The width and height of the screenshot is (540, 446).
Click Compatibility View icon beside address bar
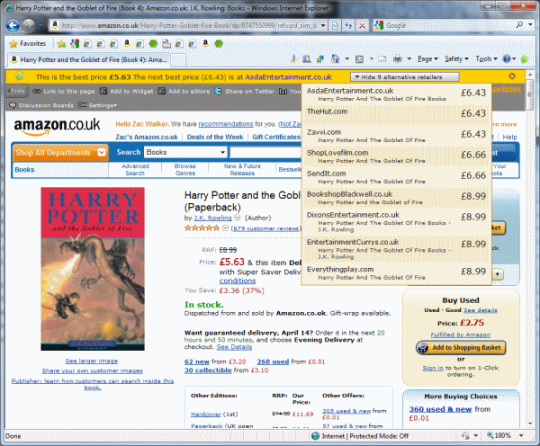pyautogui.click(x=335, y=25)
